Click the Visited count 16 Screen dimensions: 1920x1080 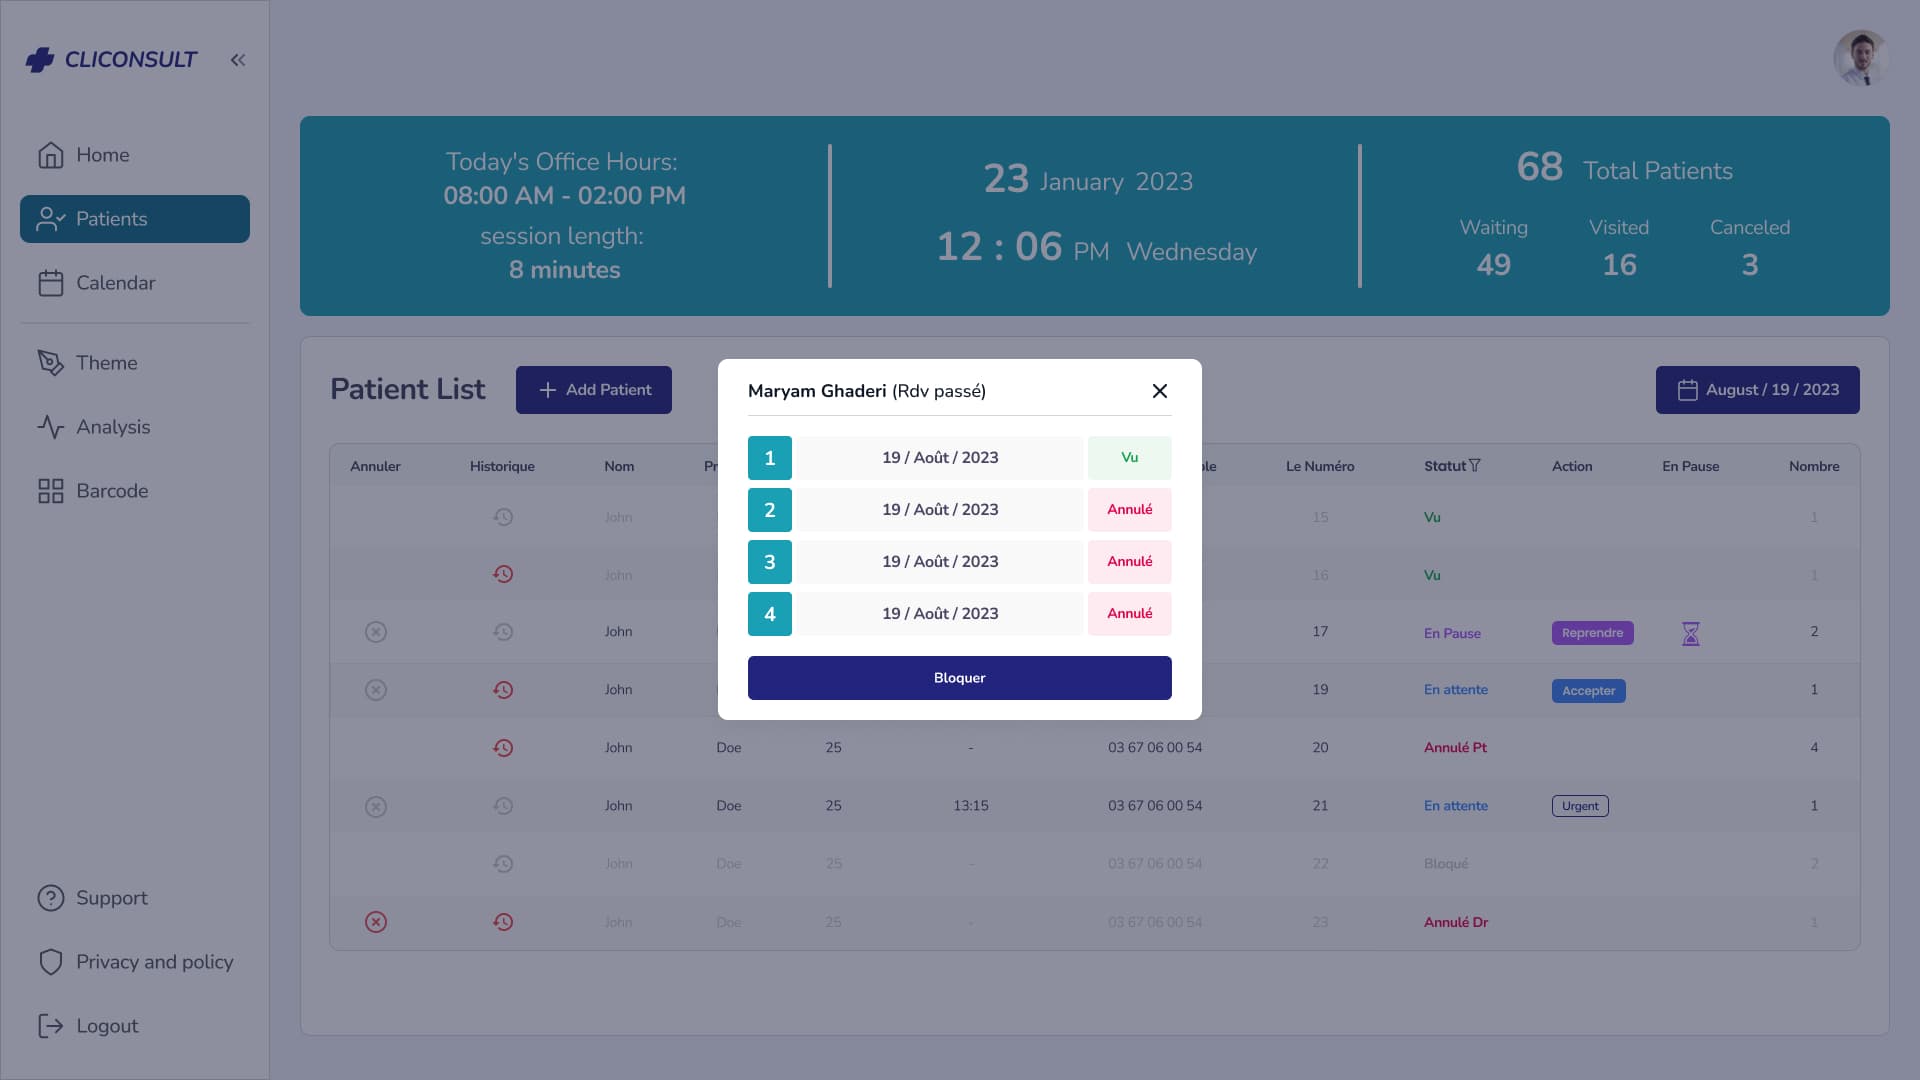pyautogui.click(x=1619, y=265)
